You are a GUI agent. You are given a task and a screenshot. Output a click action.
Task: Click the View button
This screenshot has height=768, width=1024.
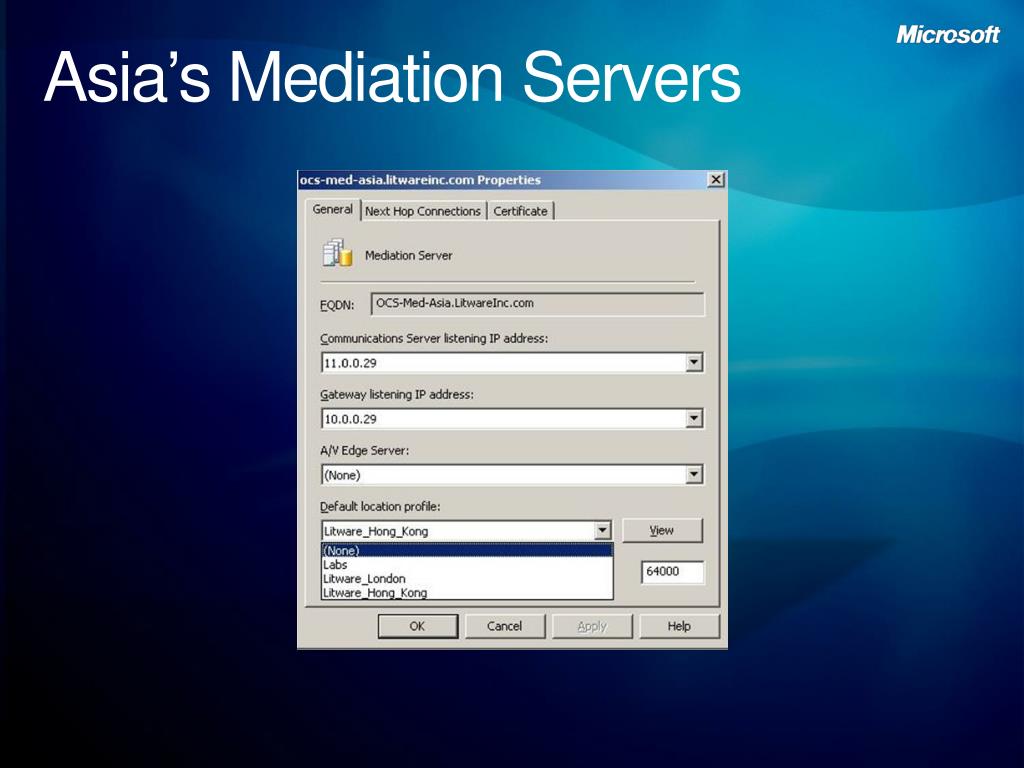pos(662,530)
